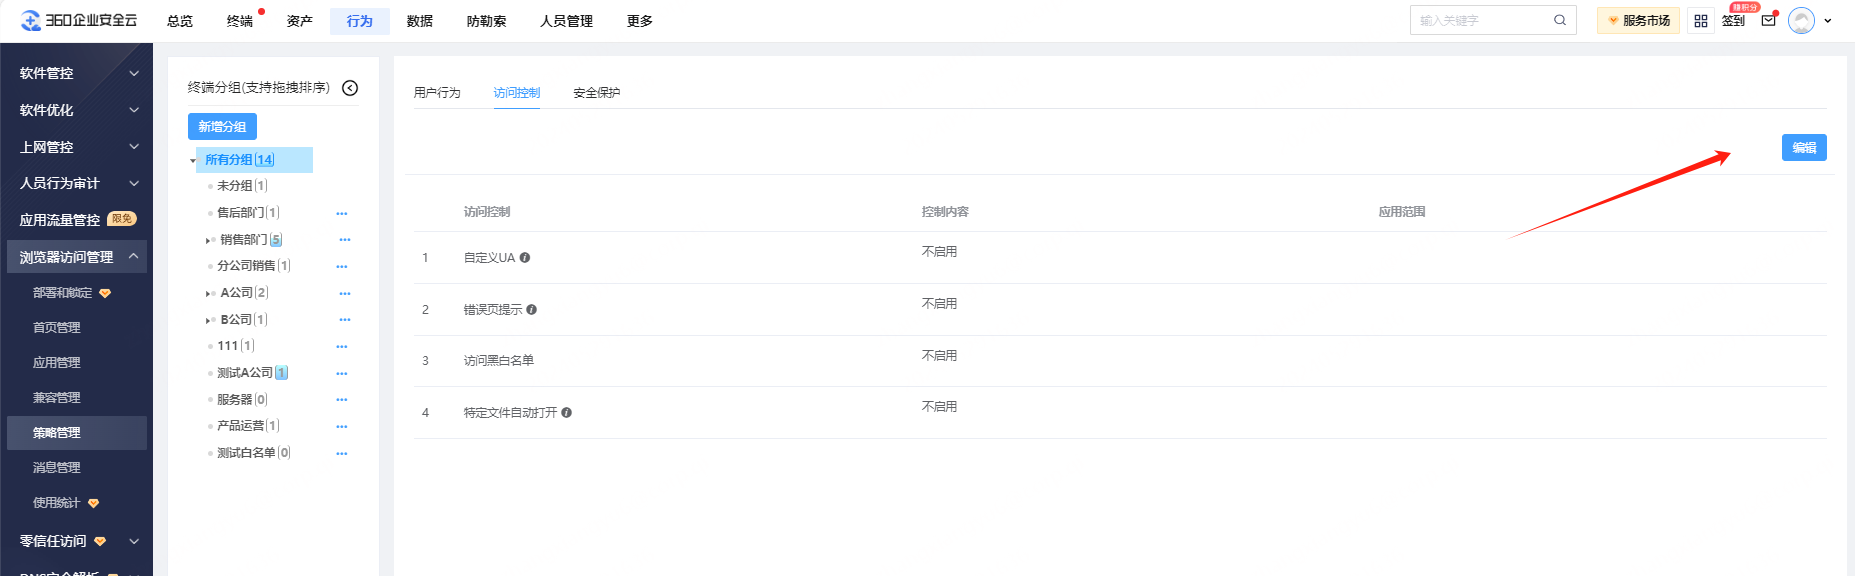Expand the 软件优化 sidebar section
The height and width of the screenshot is (576, 1855).
134,110
